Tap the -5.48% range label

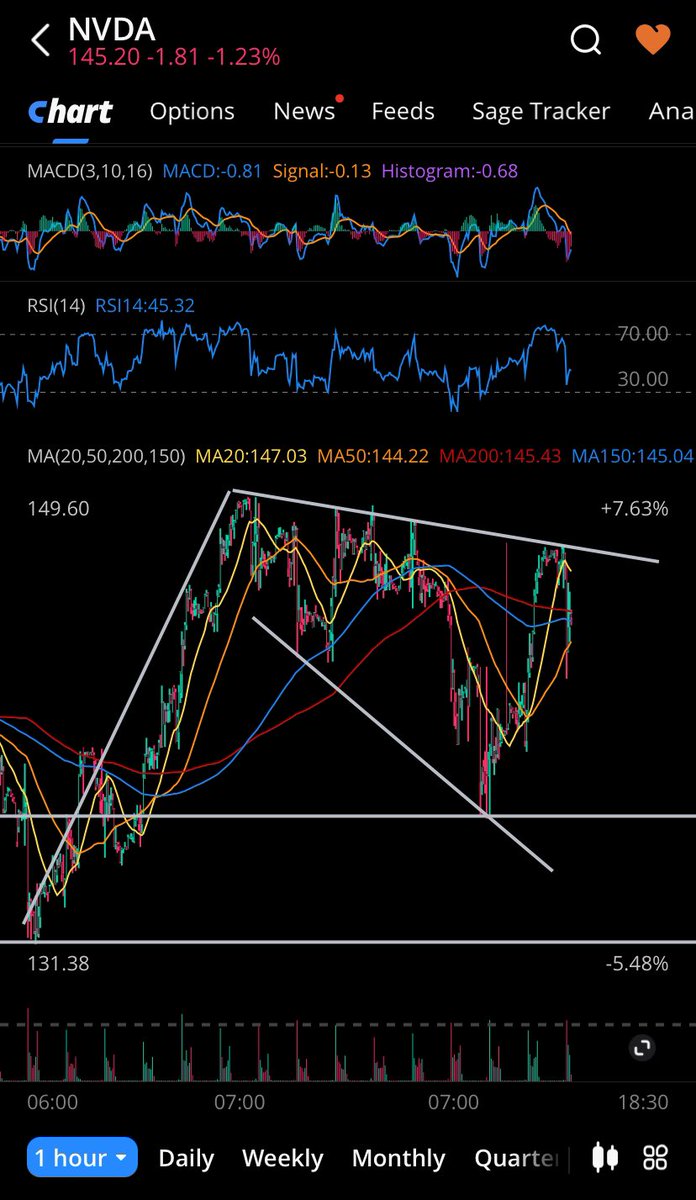636,964
